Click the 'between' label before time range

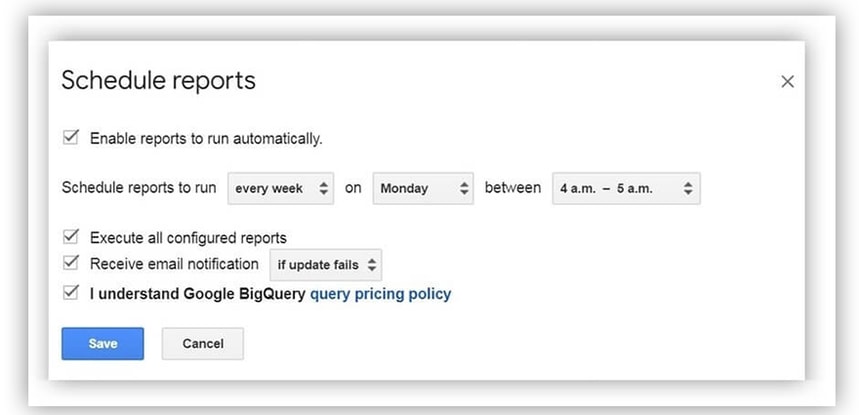pyautogui.click(x=512, y=188)
